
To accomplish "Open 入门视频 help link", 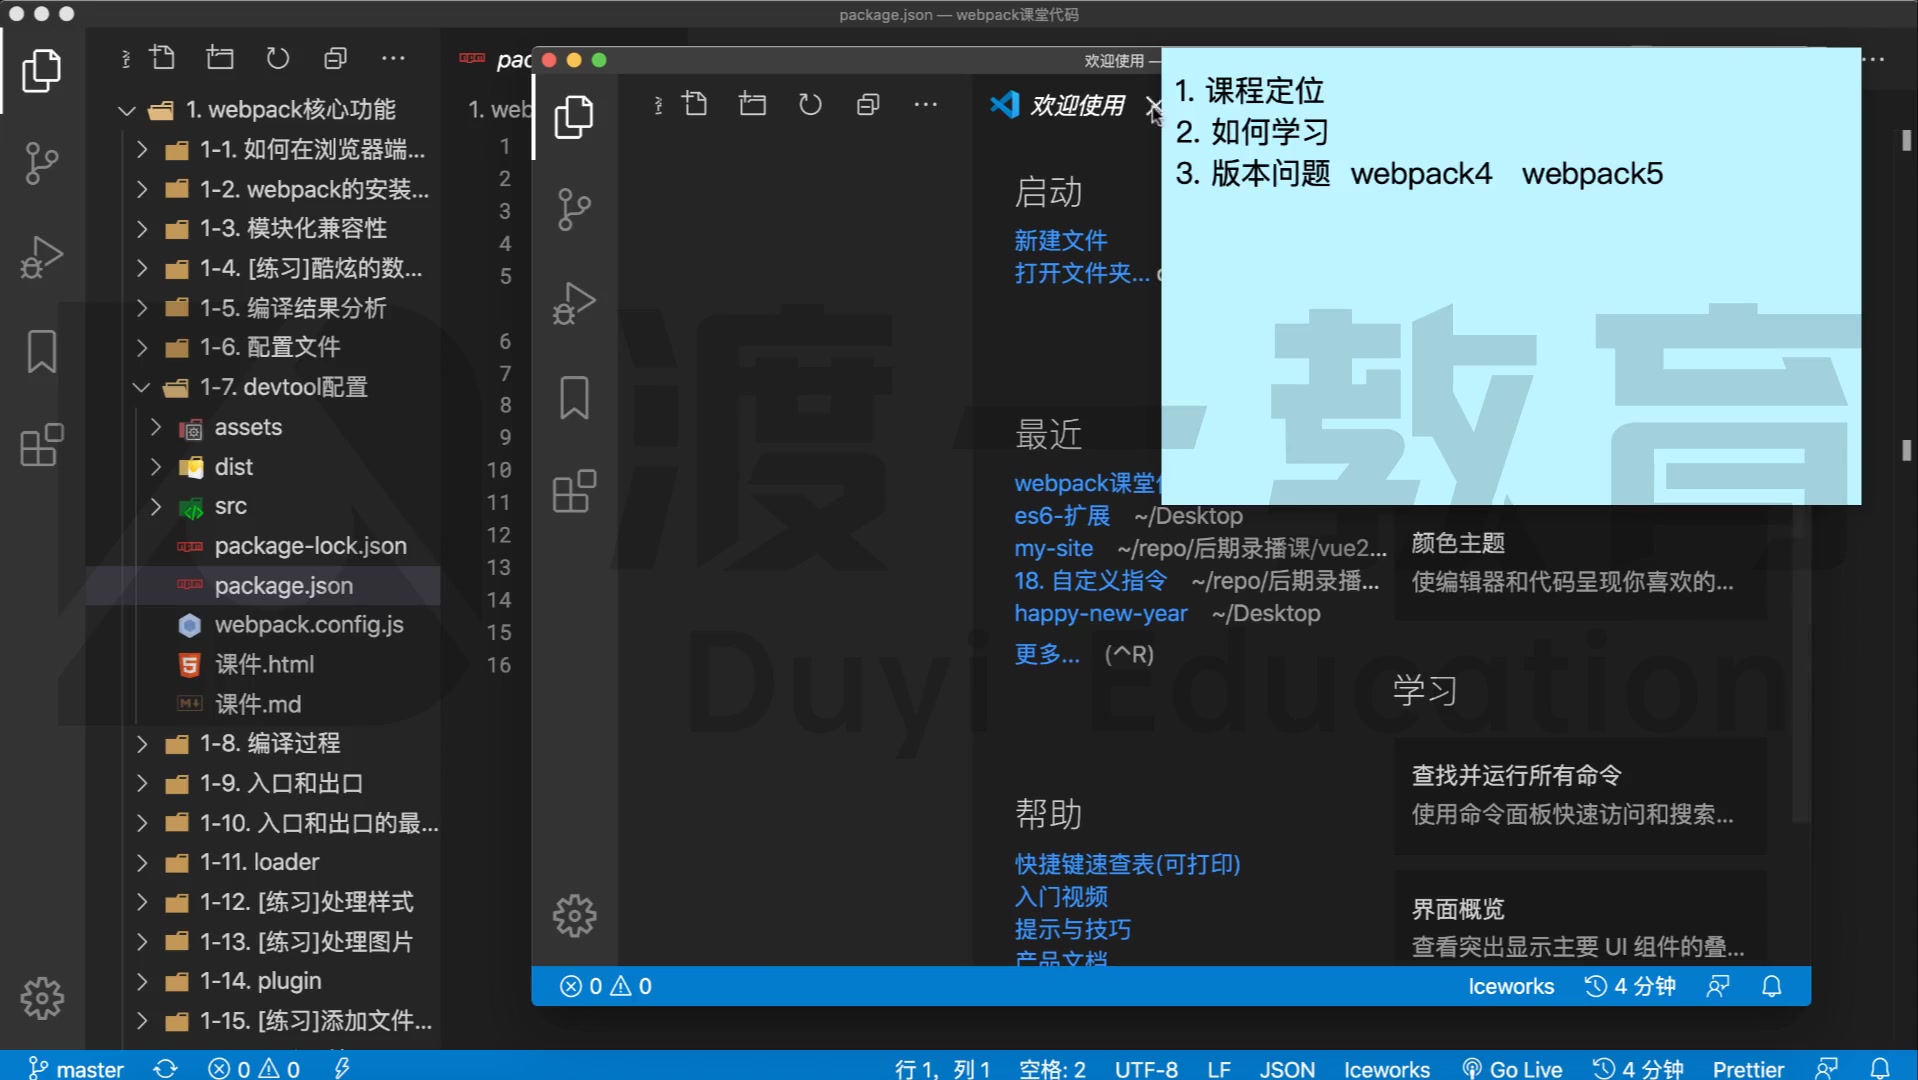I will click(1061, 897).
